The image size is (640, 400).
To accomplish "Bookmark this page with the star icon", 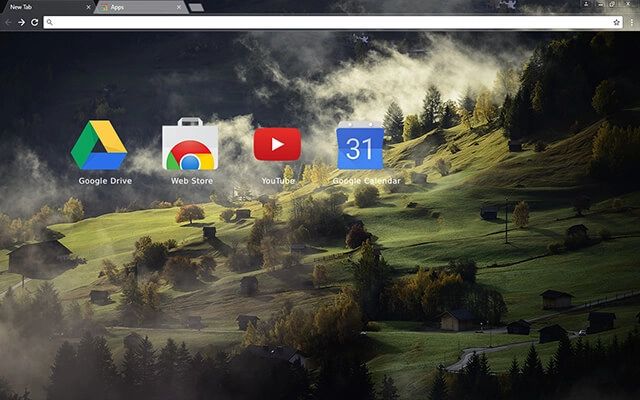I will tap(616, 22).
